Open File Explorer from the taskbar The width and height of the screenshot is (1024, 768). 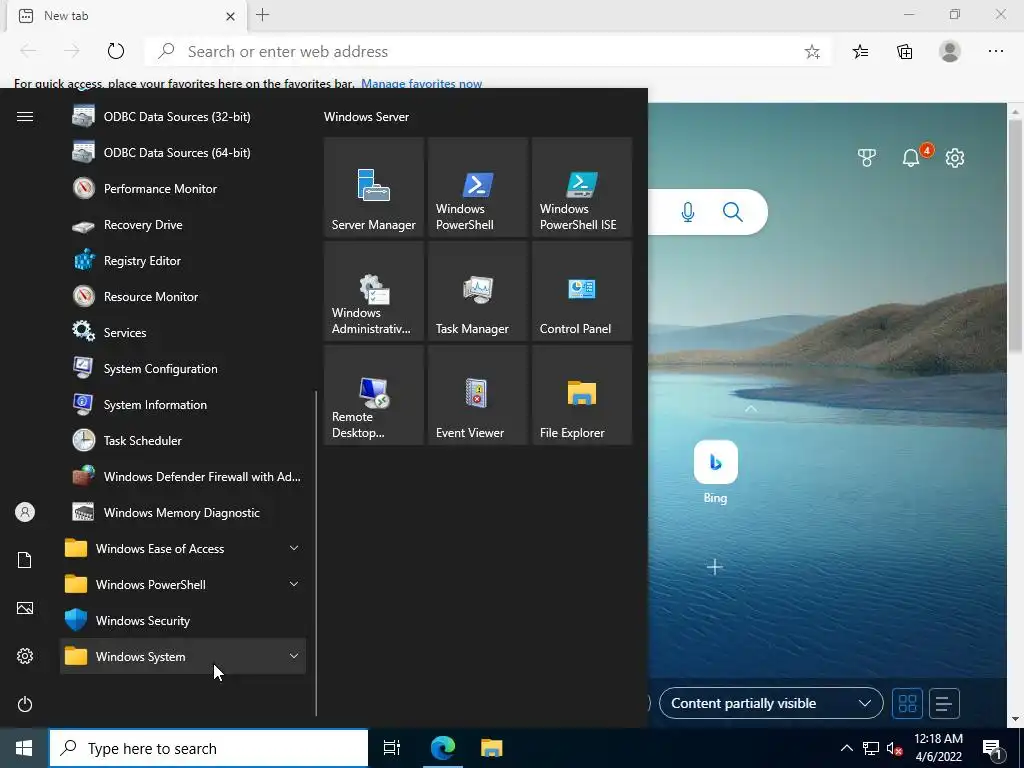click(x=492, y=748)
